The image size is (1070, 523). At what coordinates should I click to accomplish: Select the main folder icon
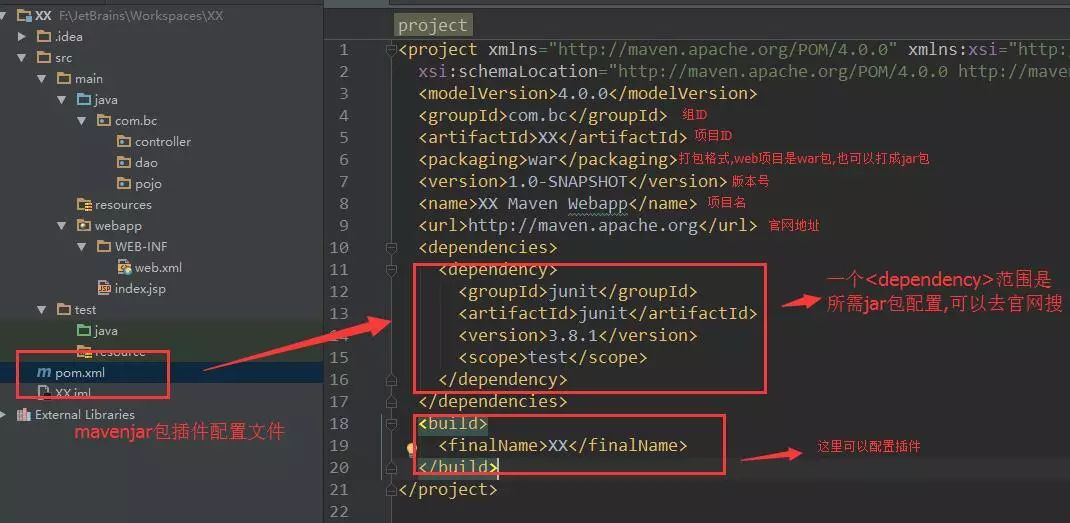(64, 79)
